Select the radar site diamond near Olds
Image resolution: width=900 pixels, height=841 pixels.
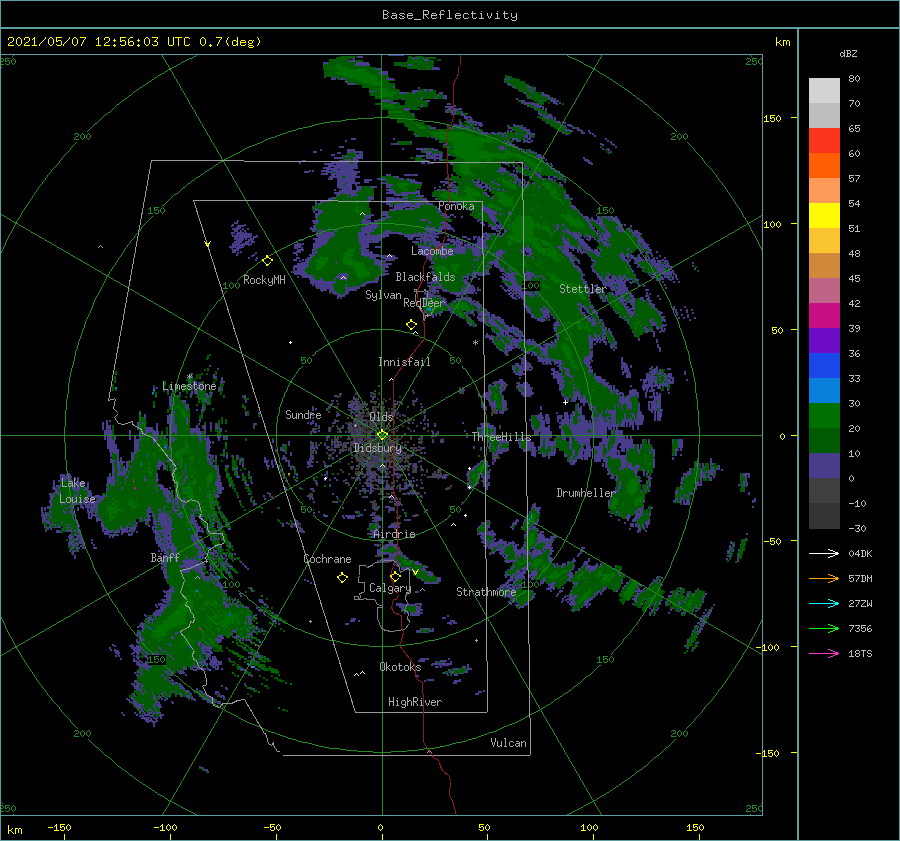[x=382, y=435]
